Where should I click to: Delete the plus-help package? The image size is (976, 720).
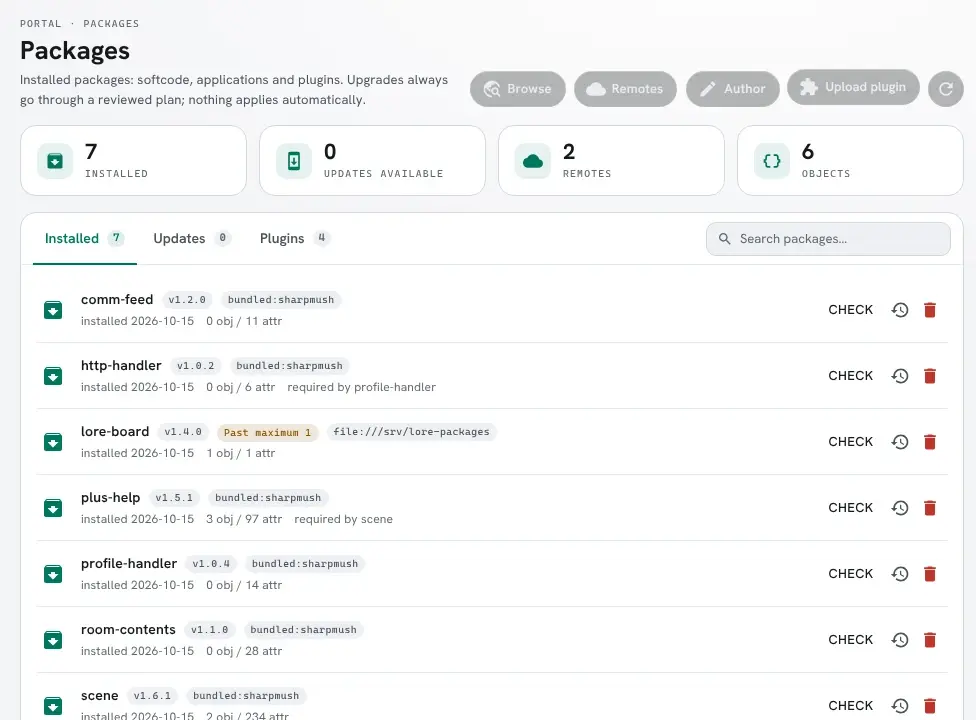click(930, 508)
